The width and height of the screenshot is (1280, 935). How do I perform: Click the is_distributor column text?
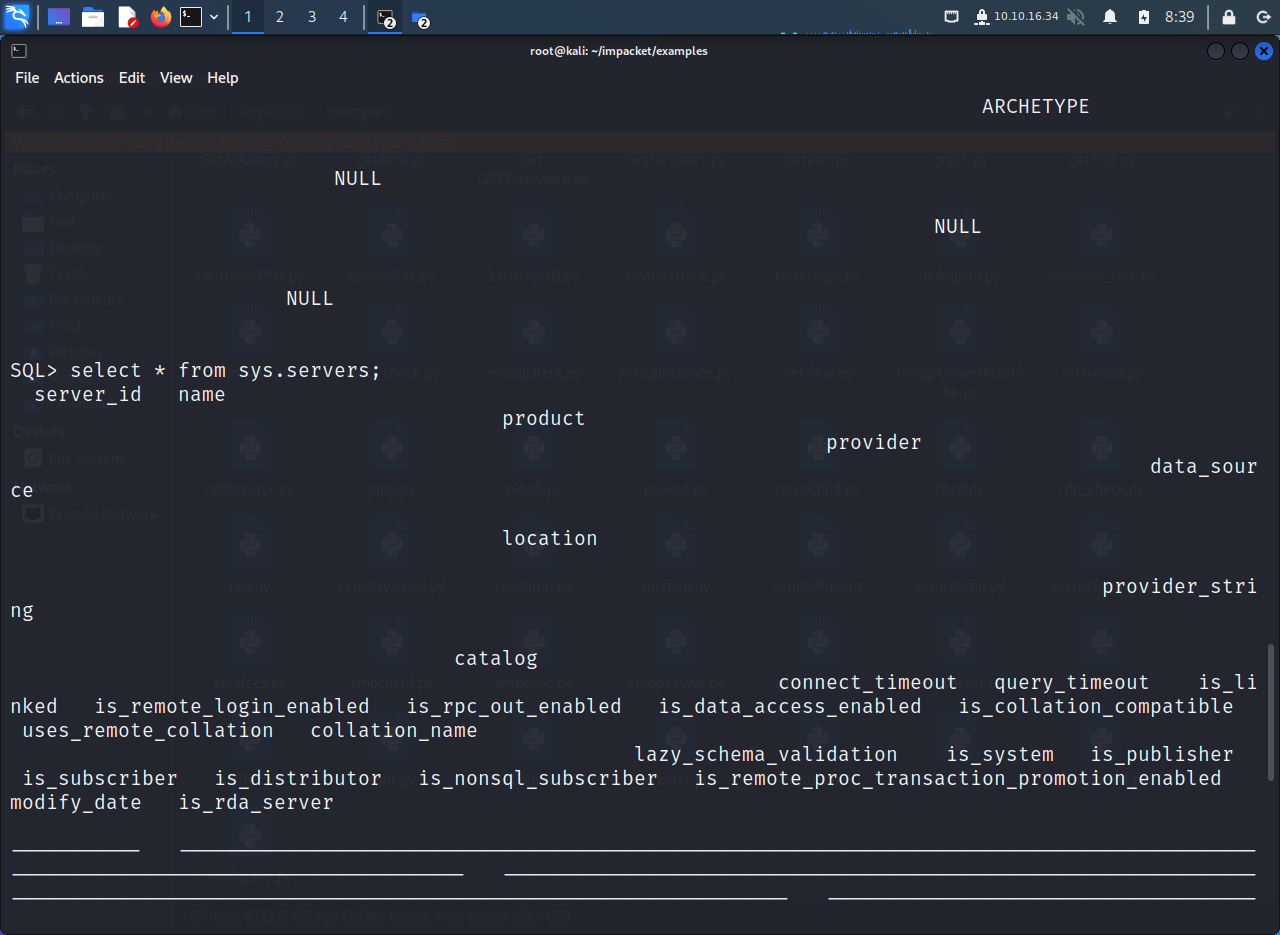coord(298,779)
